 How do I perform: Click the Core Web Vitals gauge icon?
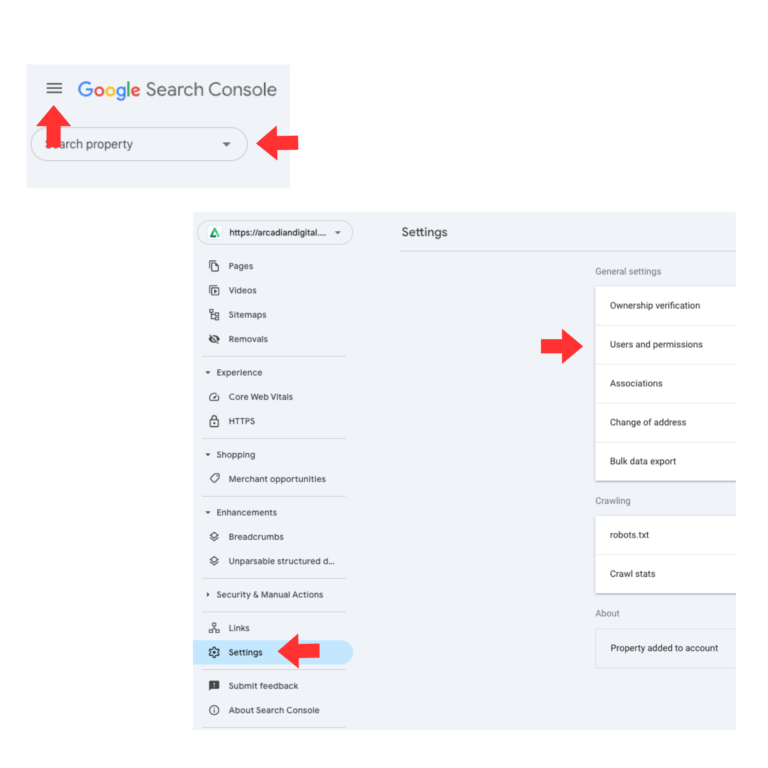[214, 397]
